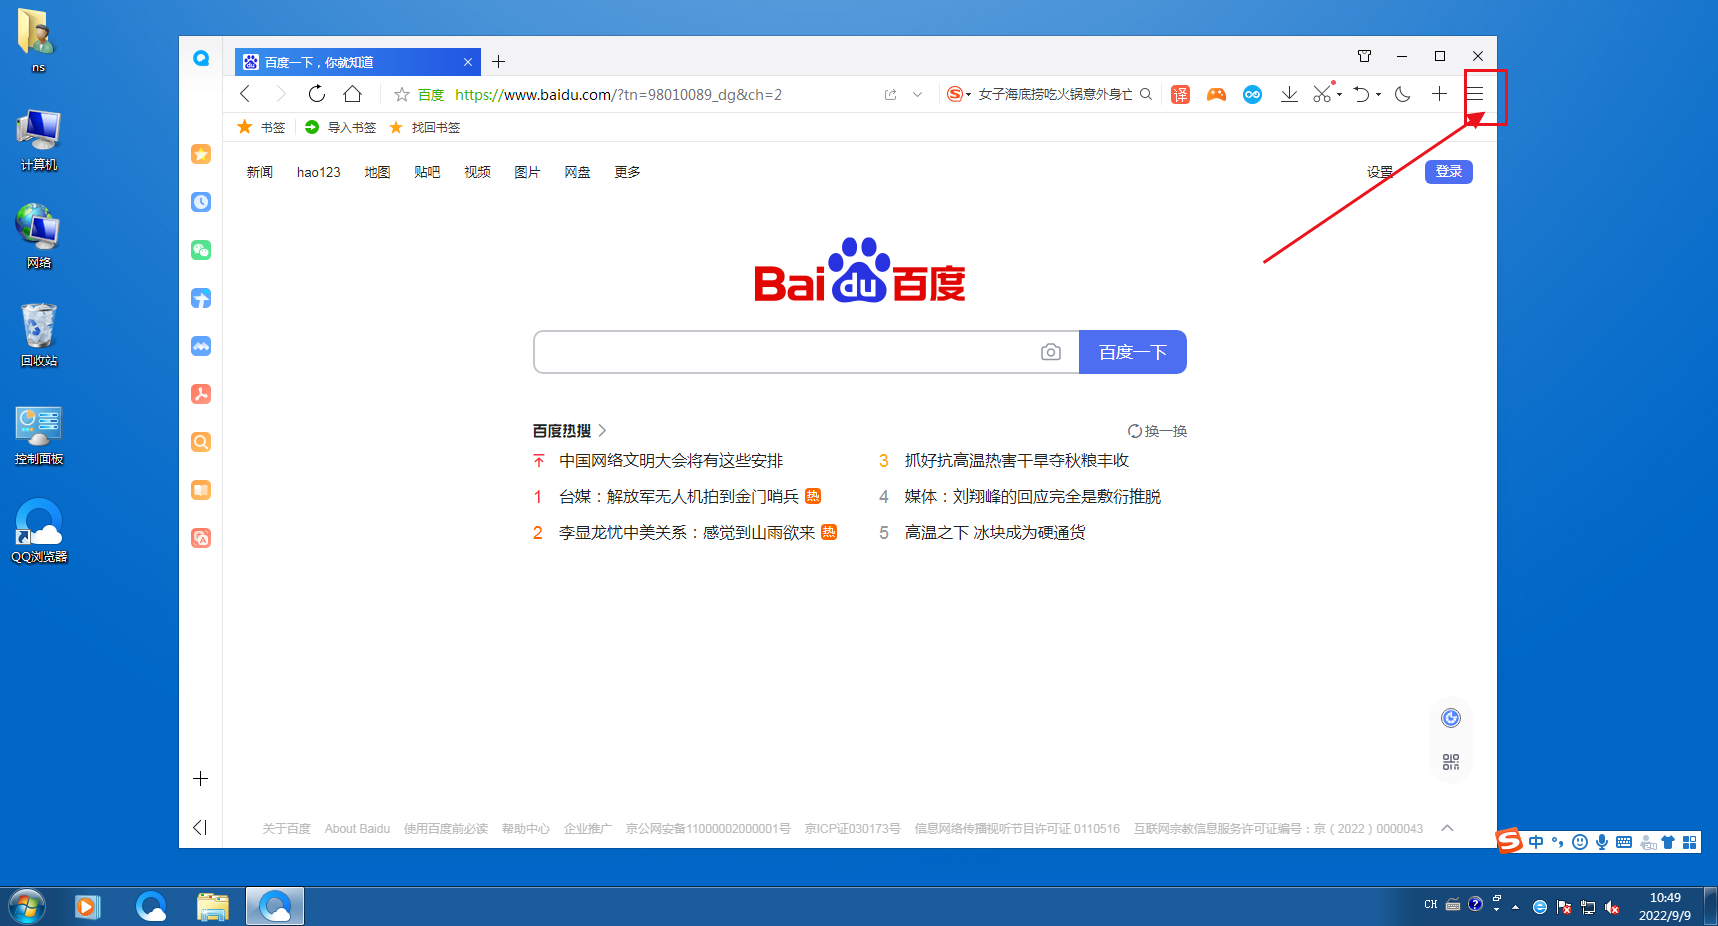Open the hao123 nav link
Screen dimensions: 1718x926
[x=319, y=172]
